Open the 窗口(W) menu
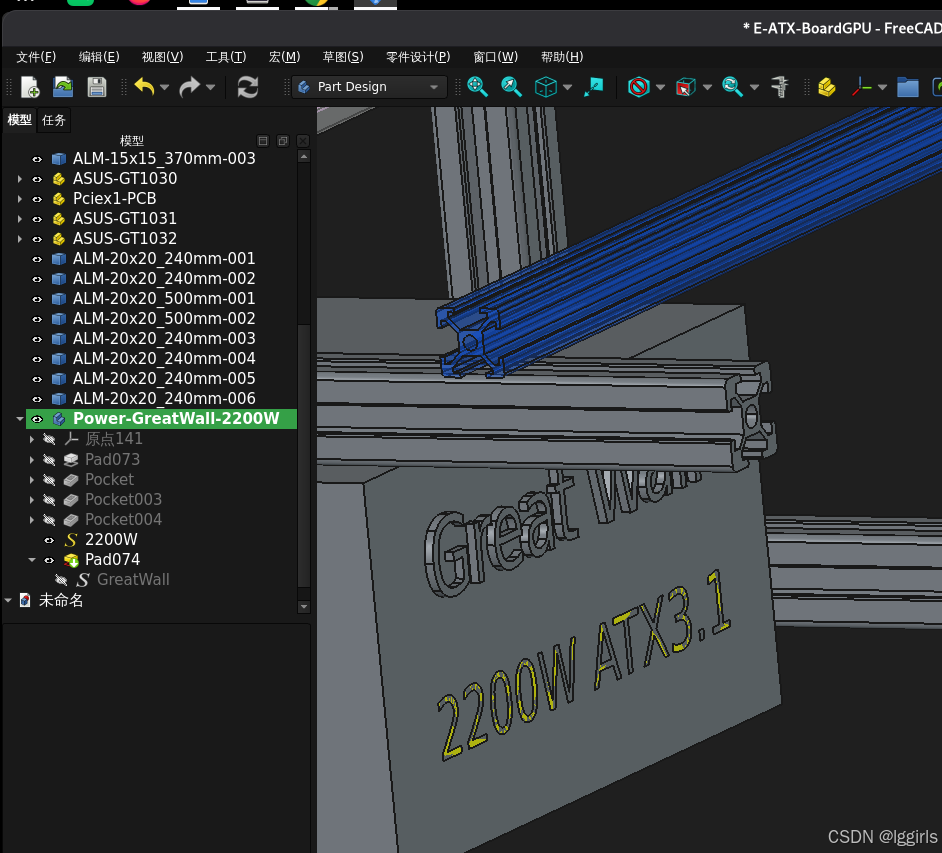 tap(496, 57)
